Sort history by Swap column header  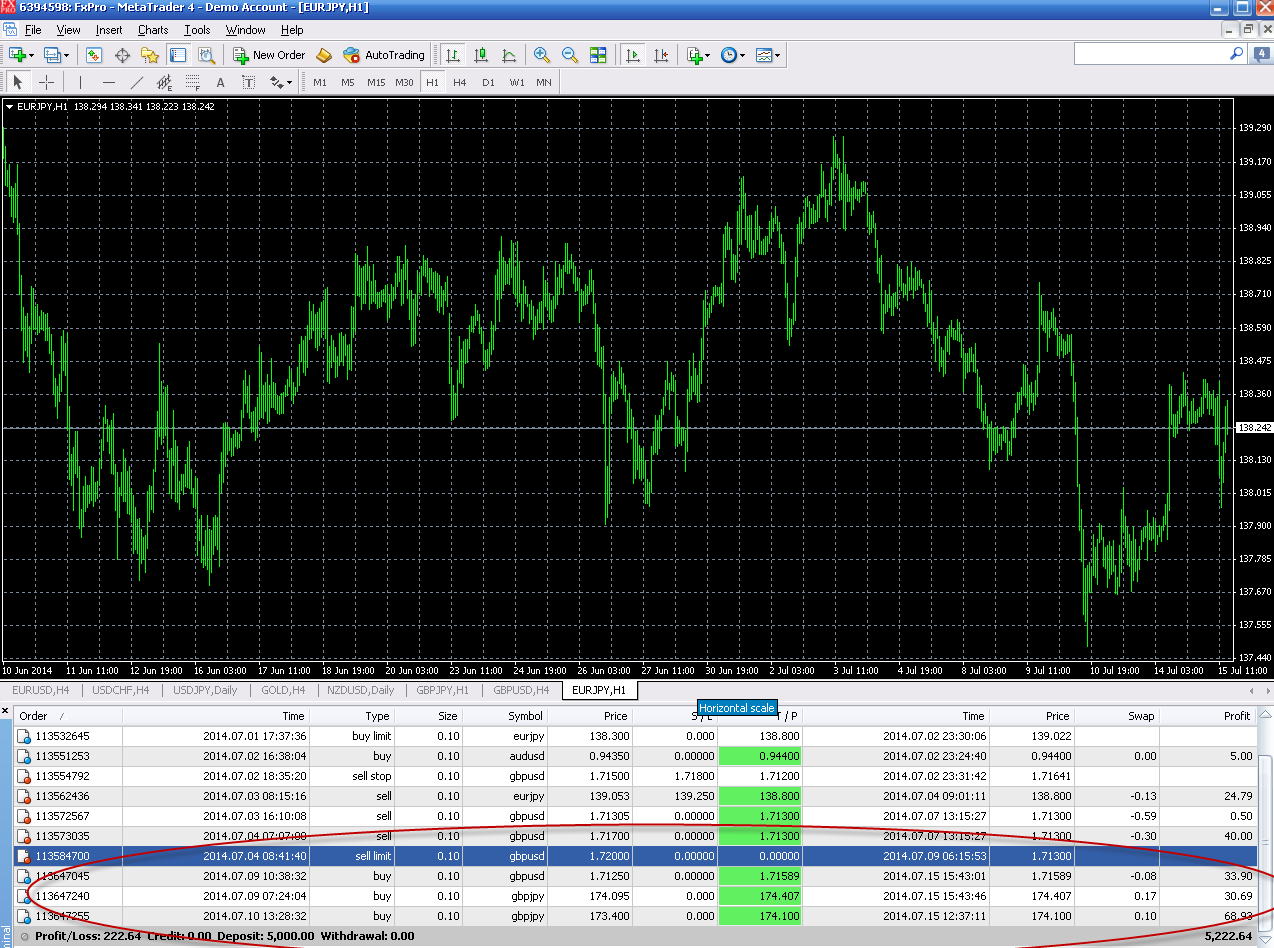(1115, 716)
